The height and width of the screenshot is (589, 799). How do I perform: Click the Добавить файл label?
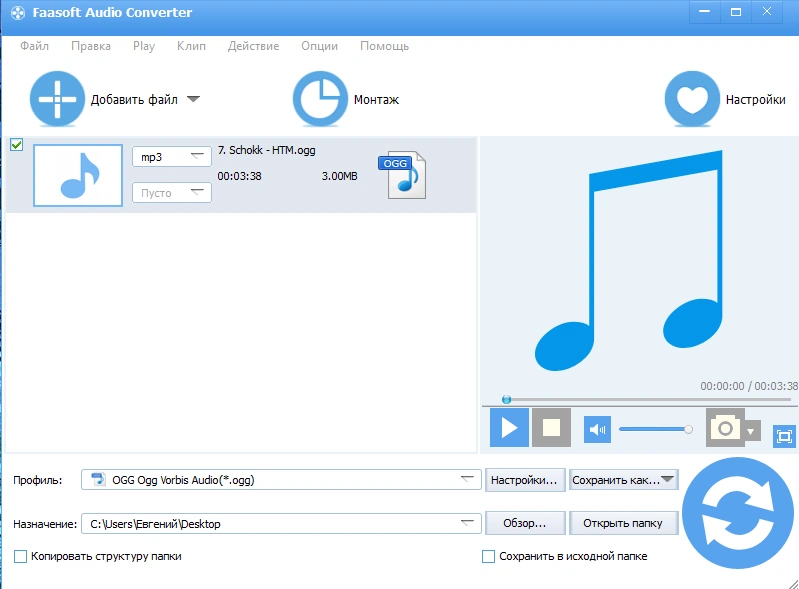pyautogui.click(x=134, y=99)
